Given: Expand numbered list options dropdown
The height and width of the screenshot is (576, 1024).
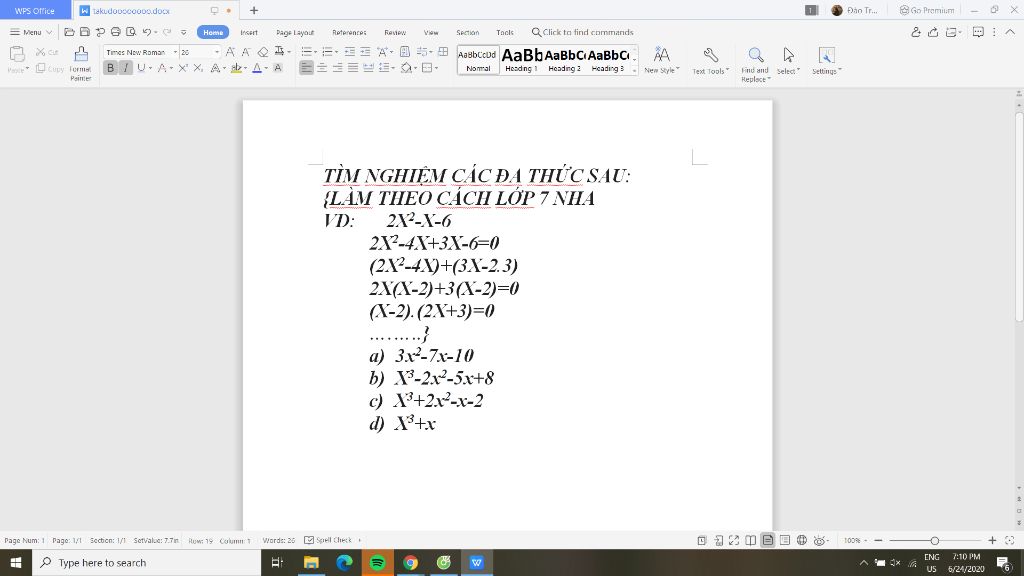Looking at the screenshot, I should click(x=336, y=52).
